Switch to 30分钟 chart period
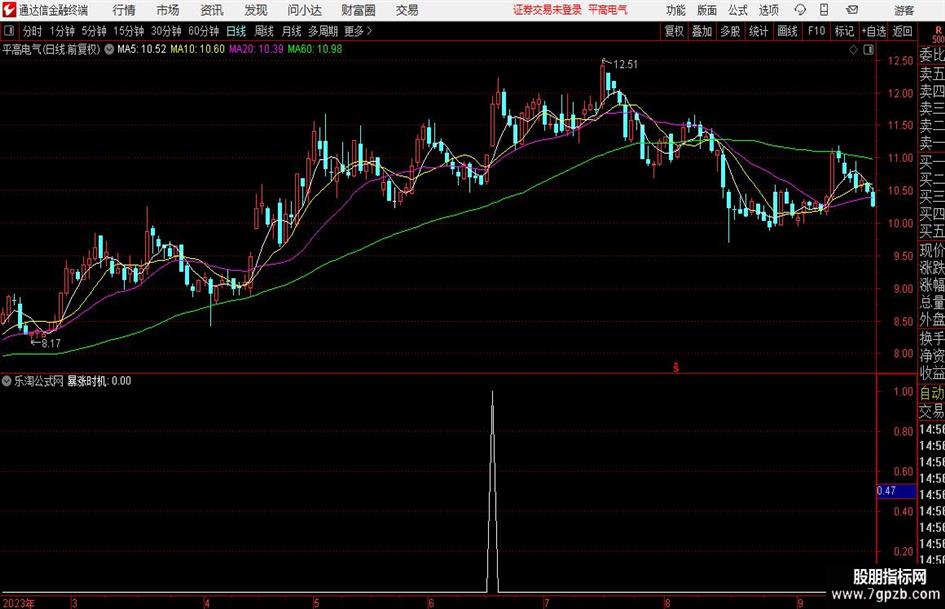 click(166, 31)
